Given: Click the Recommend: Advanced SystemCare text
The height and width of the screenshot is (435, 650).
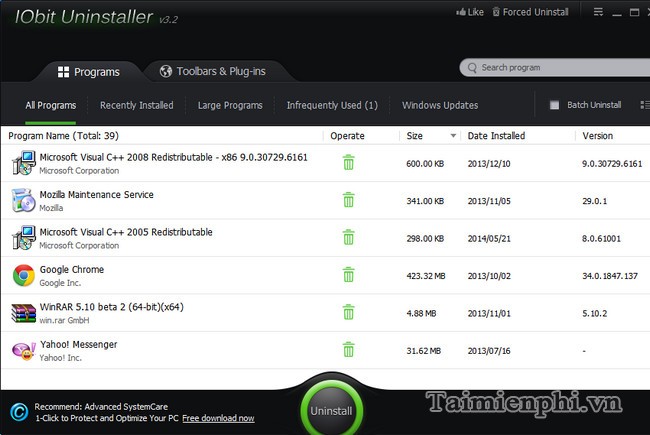Looking at the screenshot, I should pyautogui.click(x=101, y=407).
